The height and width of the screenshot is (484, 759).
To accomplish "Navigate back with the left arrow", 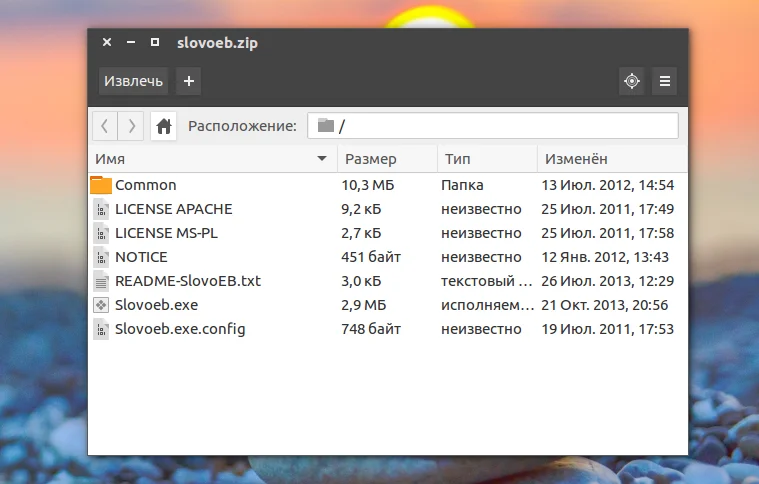I will [x=105, y=126].
